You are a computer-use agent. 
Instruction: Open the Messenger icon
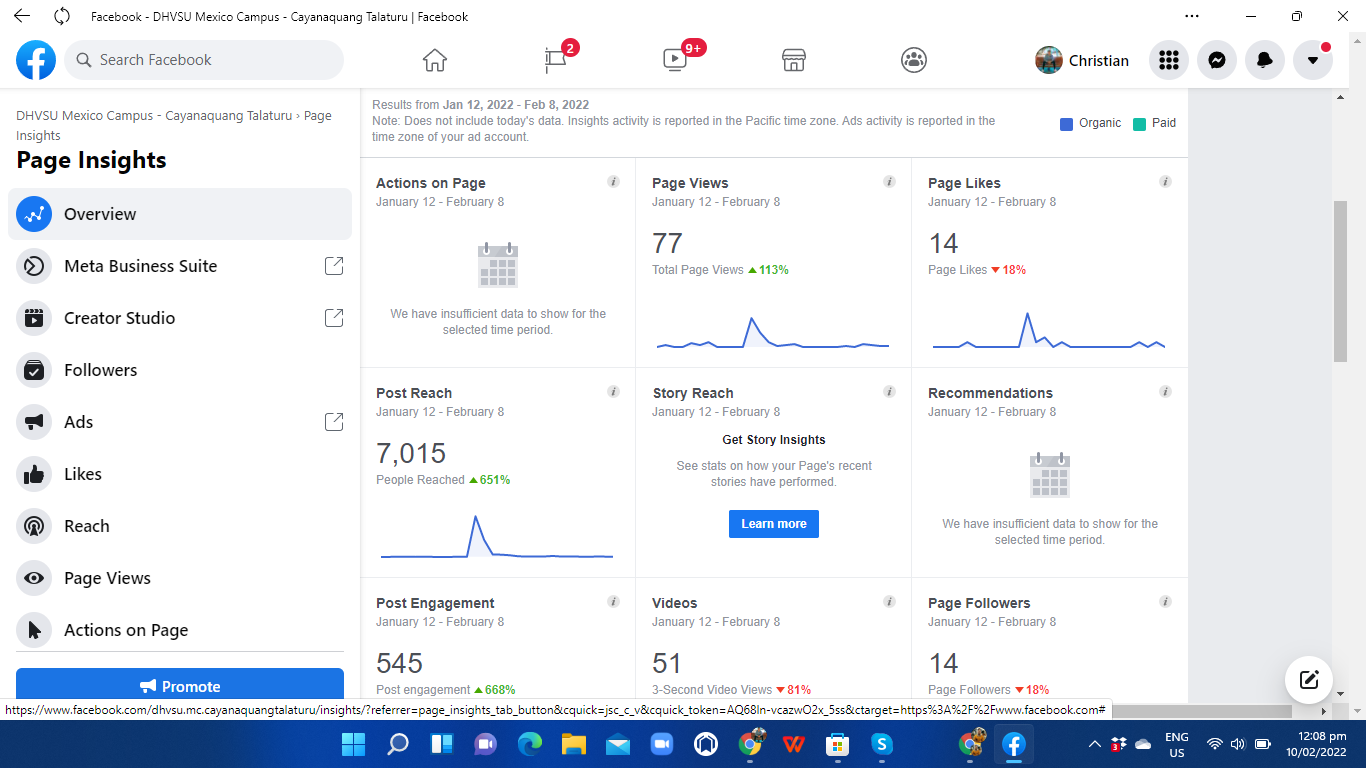[1217, 60]
